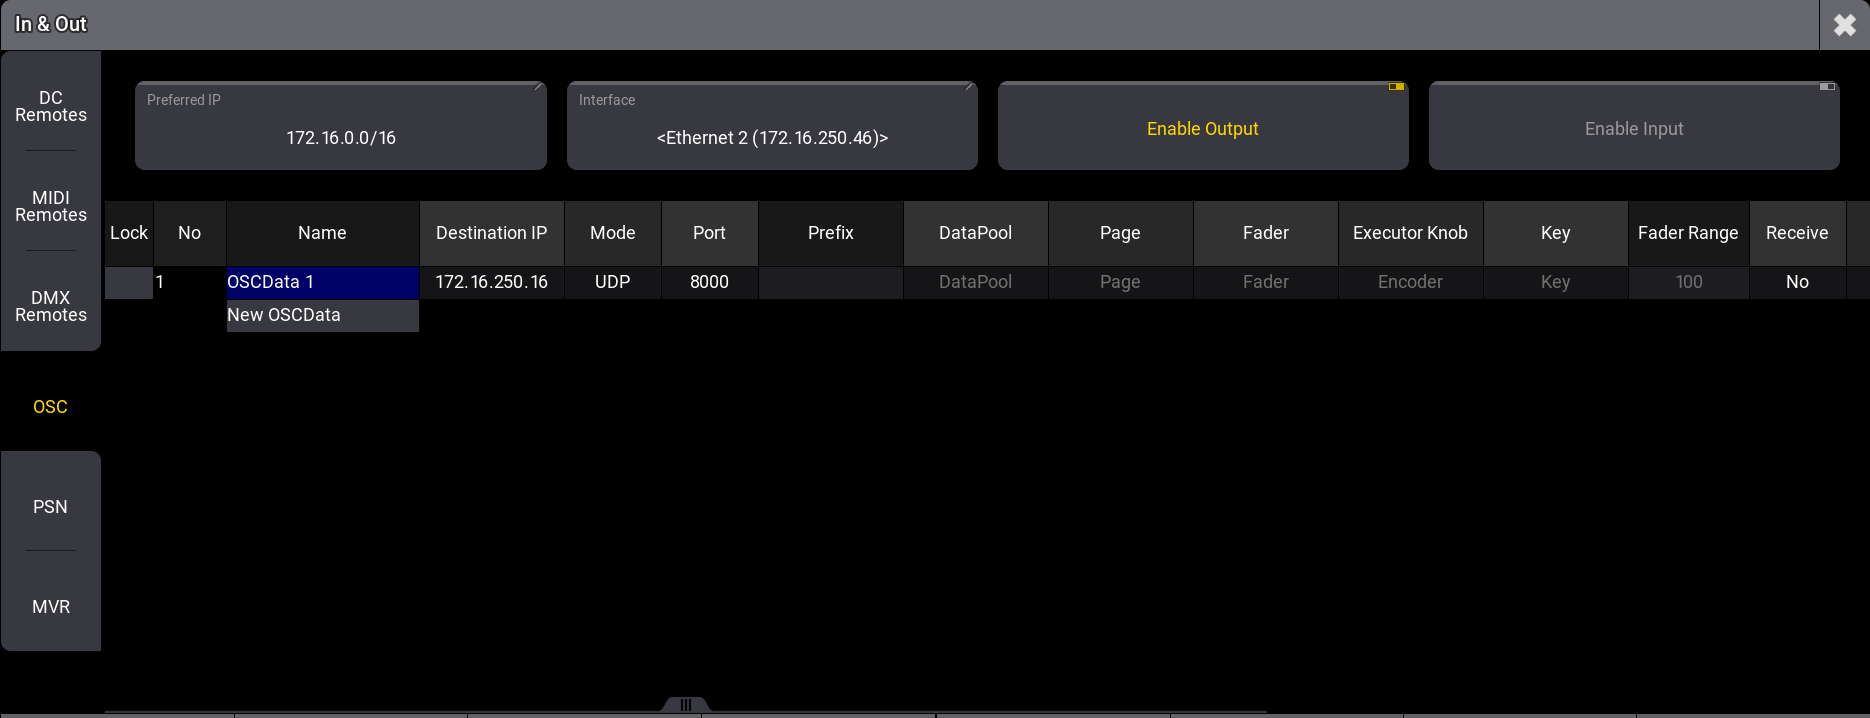Toggle the Receive cell showing No

1797,283
